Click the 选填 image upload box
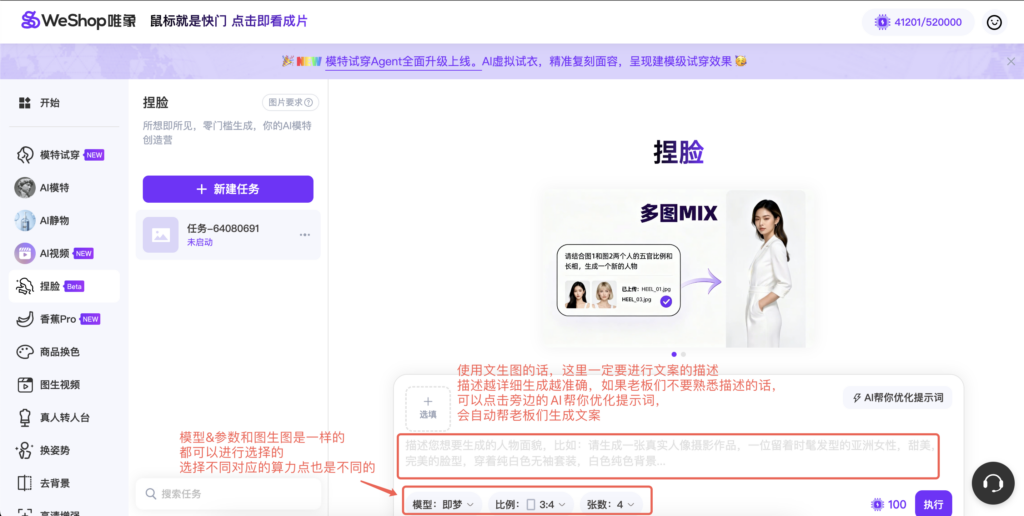The height and width of the screenshot is (516, 1024). 427,407
